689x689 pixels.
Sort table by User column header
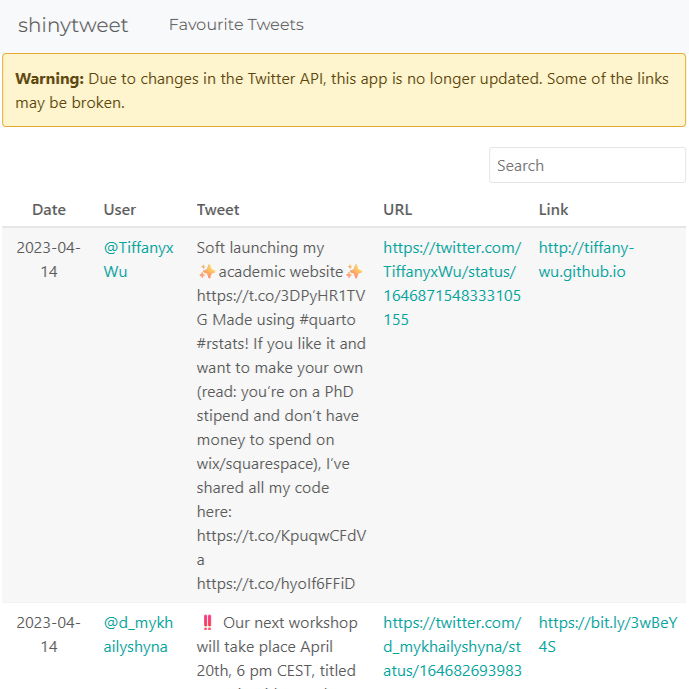pyautogui.click(x=120, y=210)
